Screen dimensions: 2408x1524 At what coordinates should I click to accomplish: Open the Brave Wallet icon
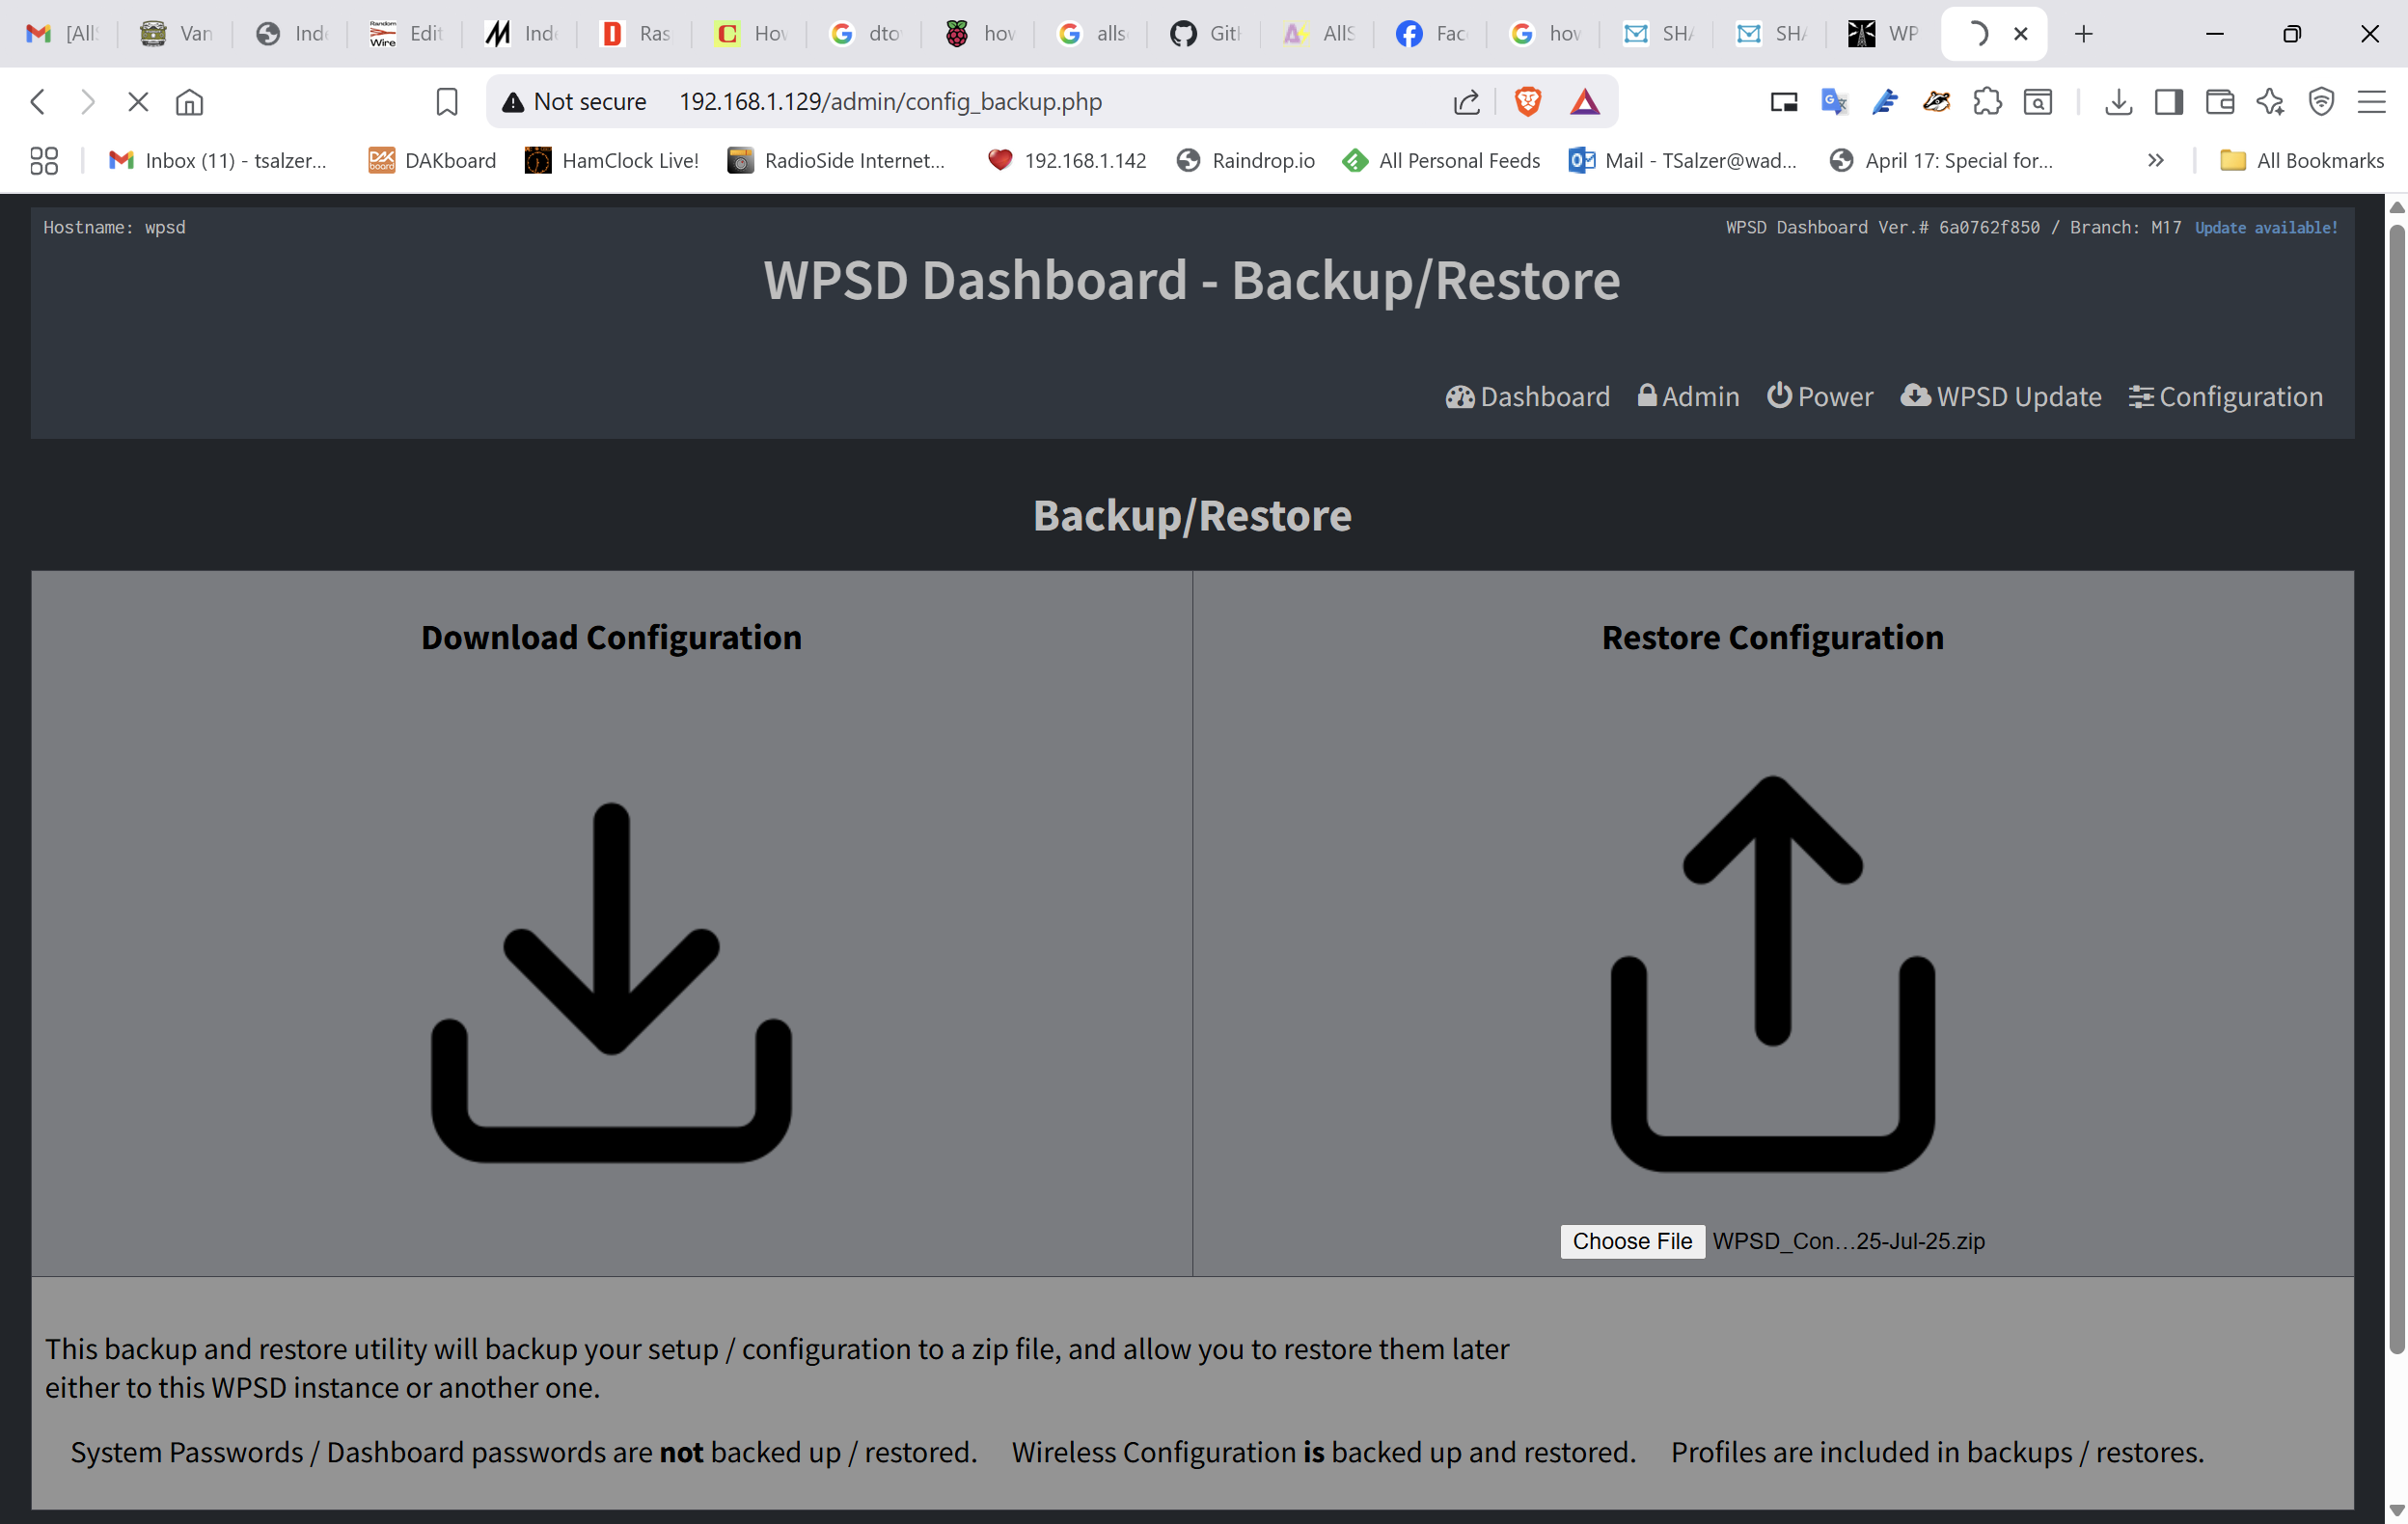click(2220, 101)
